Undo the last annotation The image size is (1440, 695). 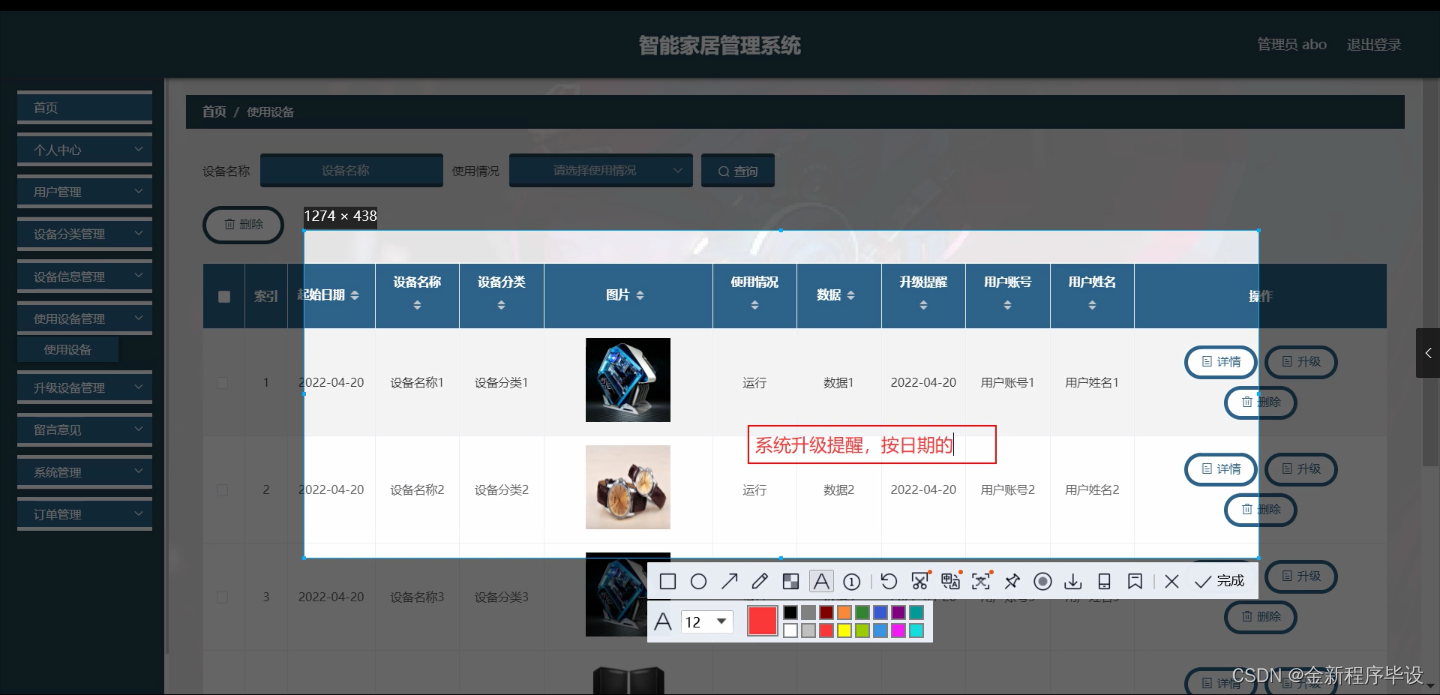point(887,581)
